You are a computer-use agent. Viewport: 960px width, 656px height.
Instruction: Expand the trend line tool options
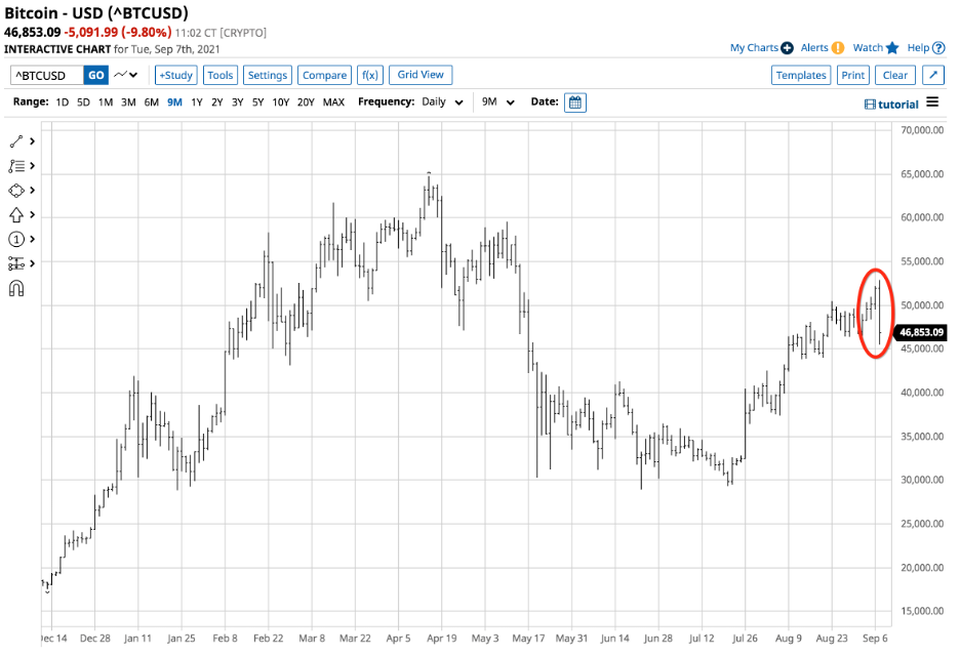(32, 141)
